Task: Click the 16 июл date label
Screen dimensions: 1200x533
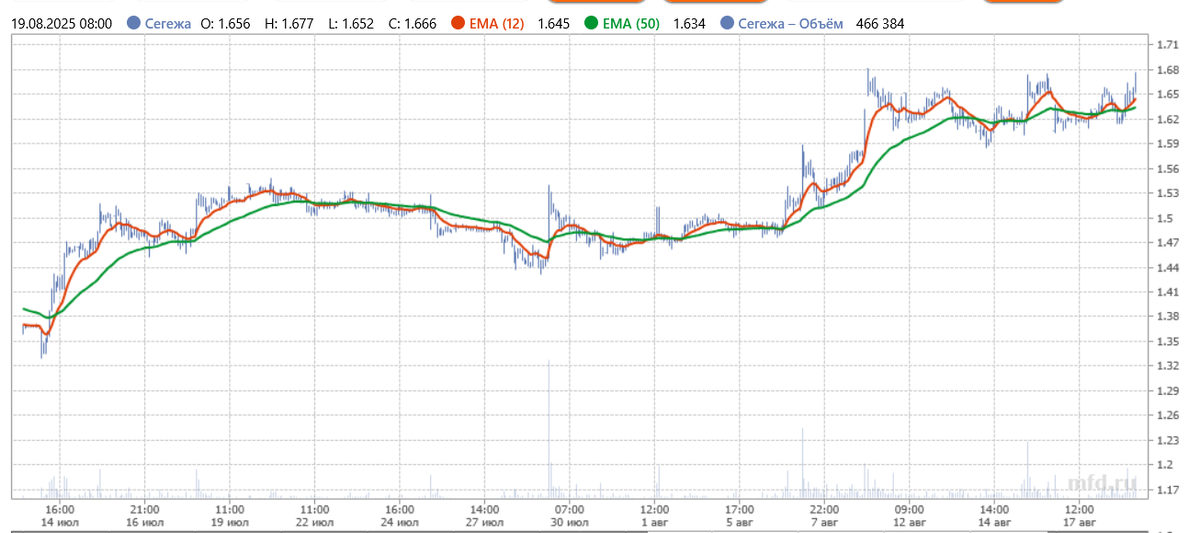Action: [145, 522]
